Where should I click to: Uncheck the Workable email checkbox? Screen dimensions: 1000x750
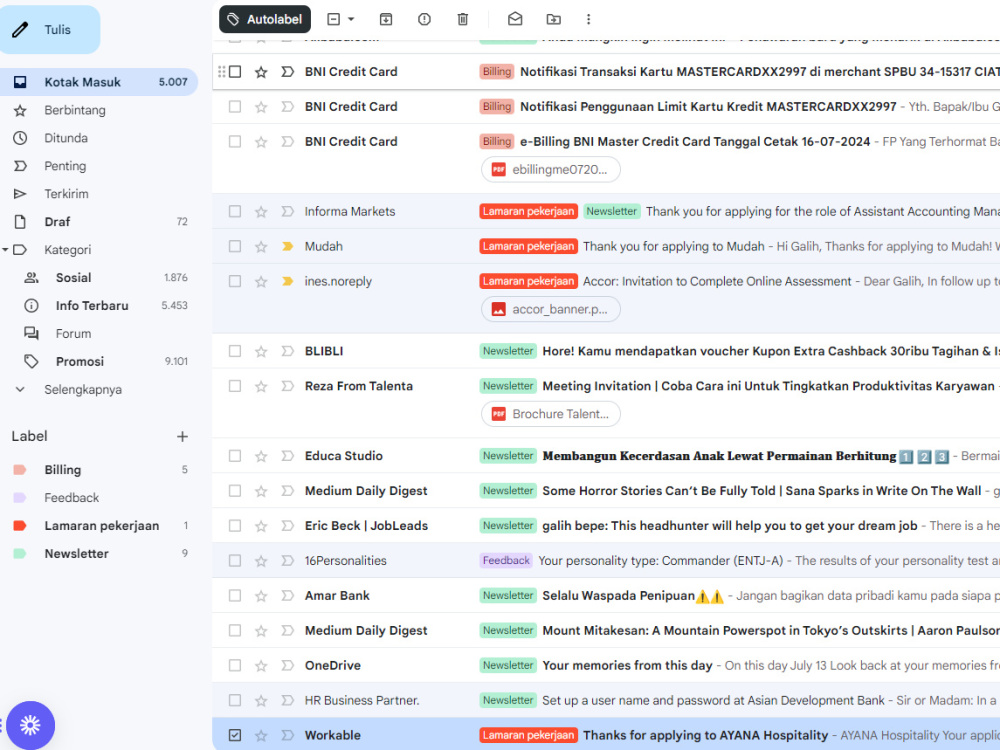pos(235,735)
